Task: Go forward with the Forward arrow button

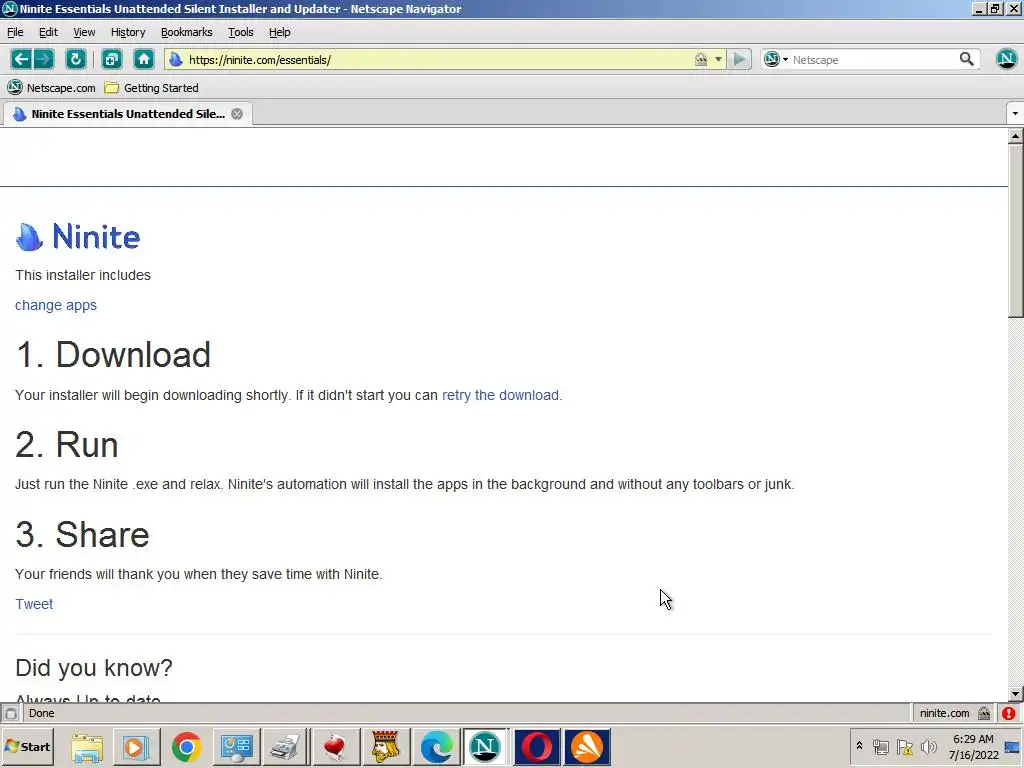Action: tap(44, 59)
